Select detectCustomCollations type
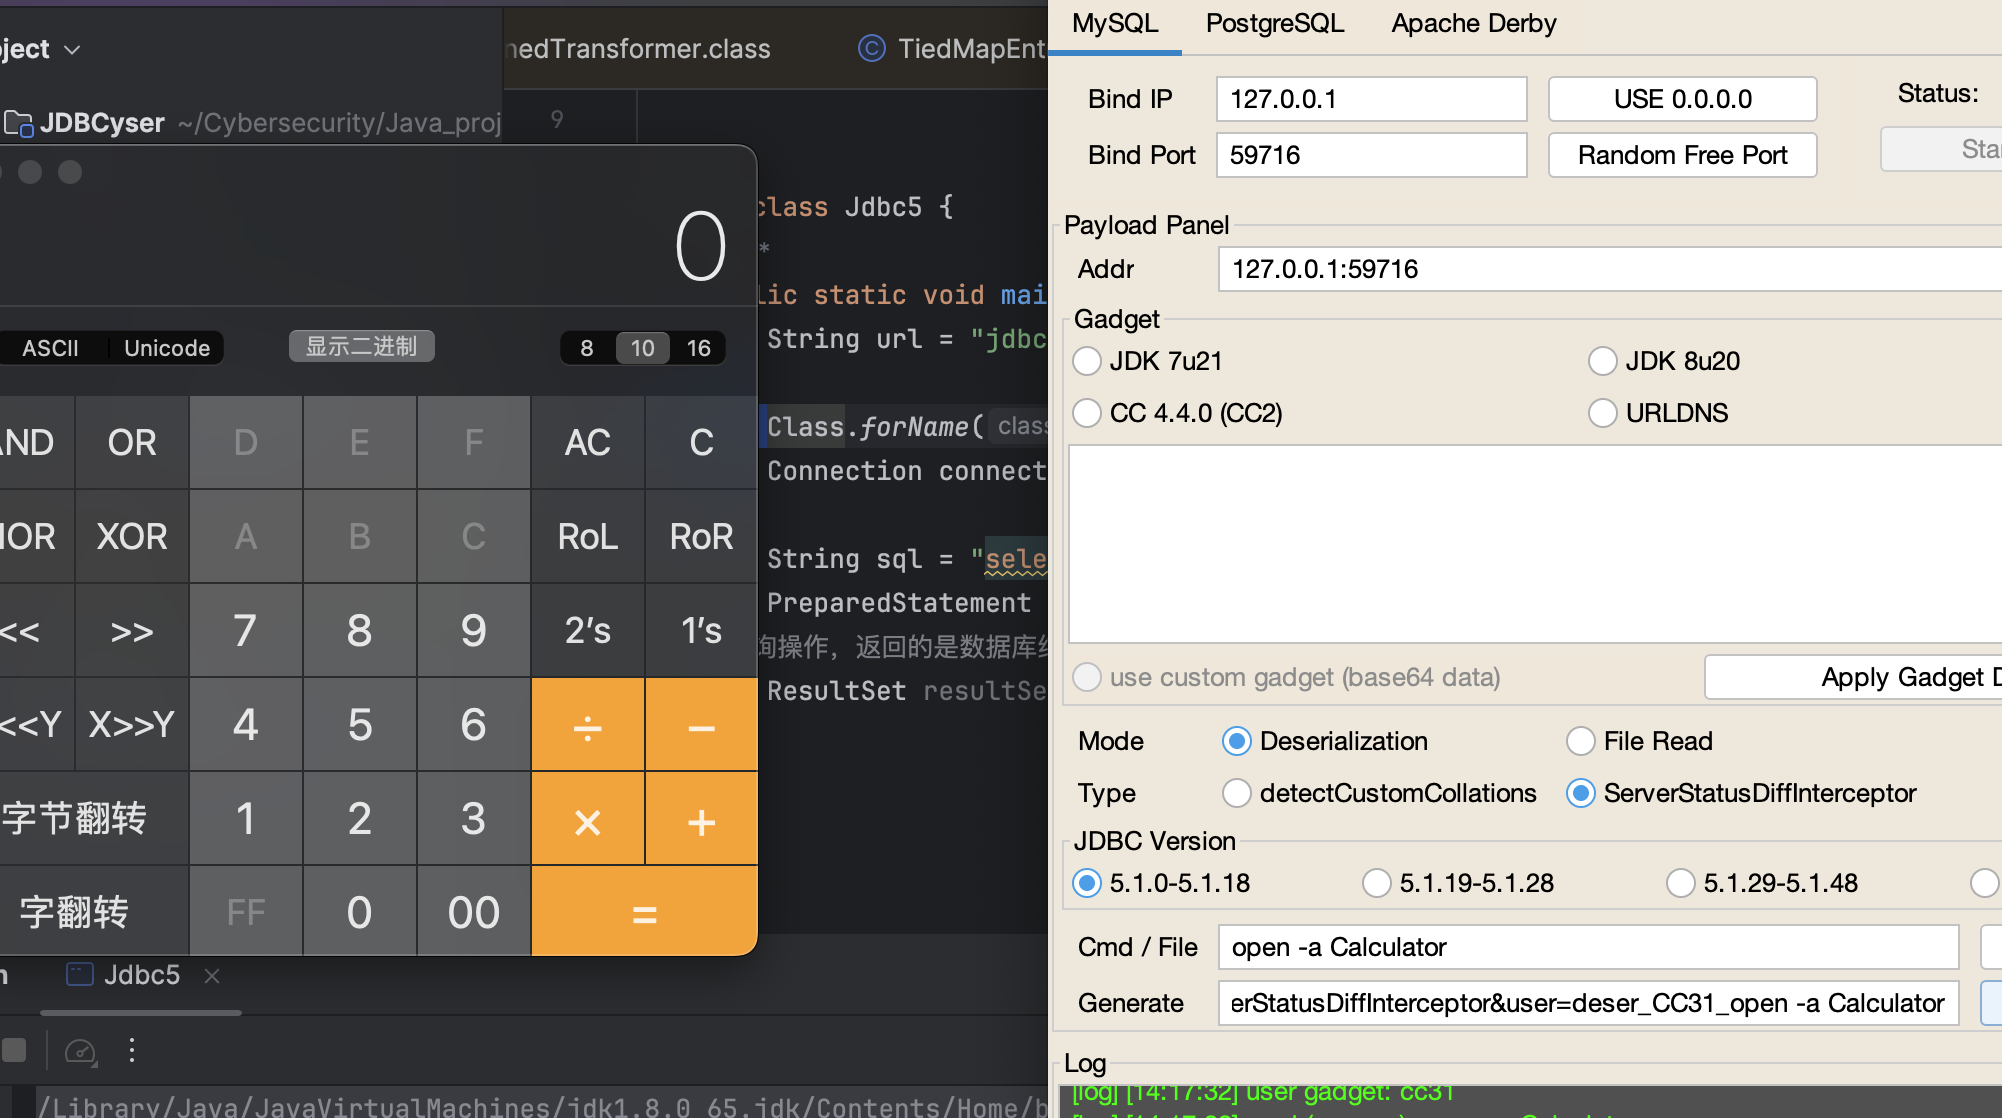 tap(1237, 793)
